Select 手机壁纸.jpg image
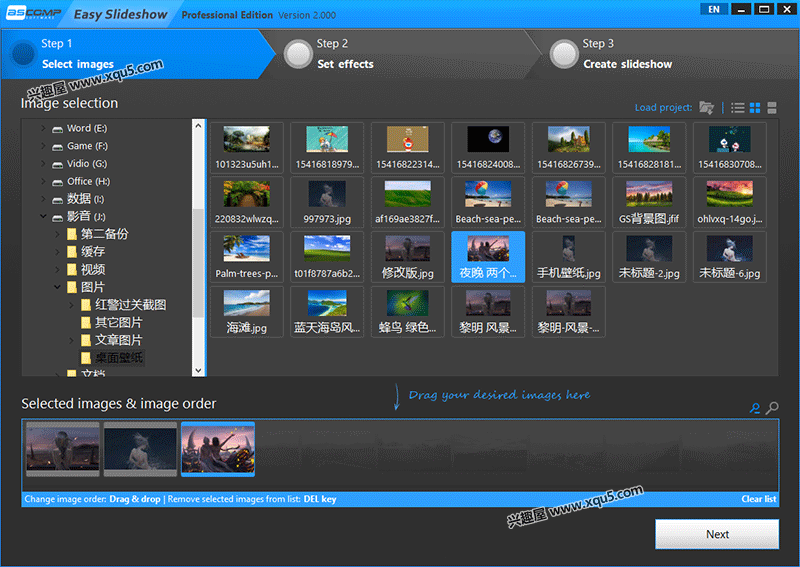Image resolution: width=800 pixels, height=567 pixels. [569, 257]
